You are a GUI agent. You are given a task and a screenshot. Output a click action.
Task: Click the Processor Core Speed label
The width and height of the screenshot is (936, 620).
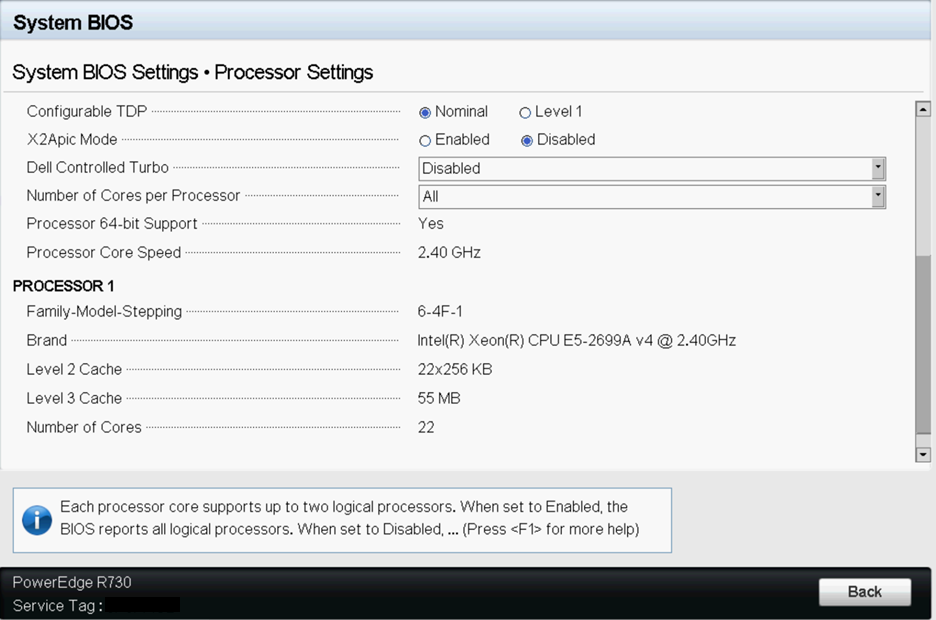tap(104, 253)
